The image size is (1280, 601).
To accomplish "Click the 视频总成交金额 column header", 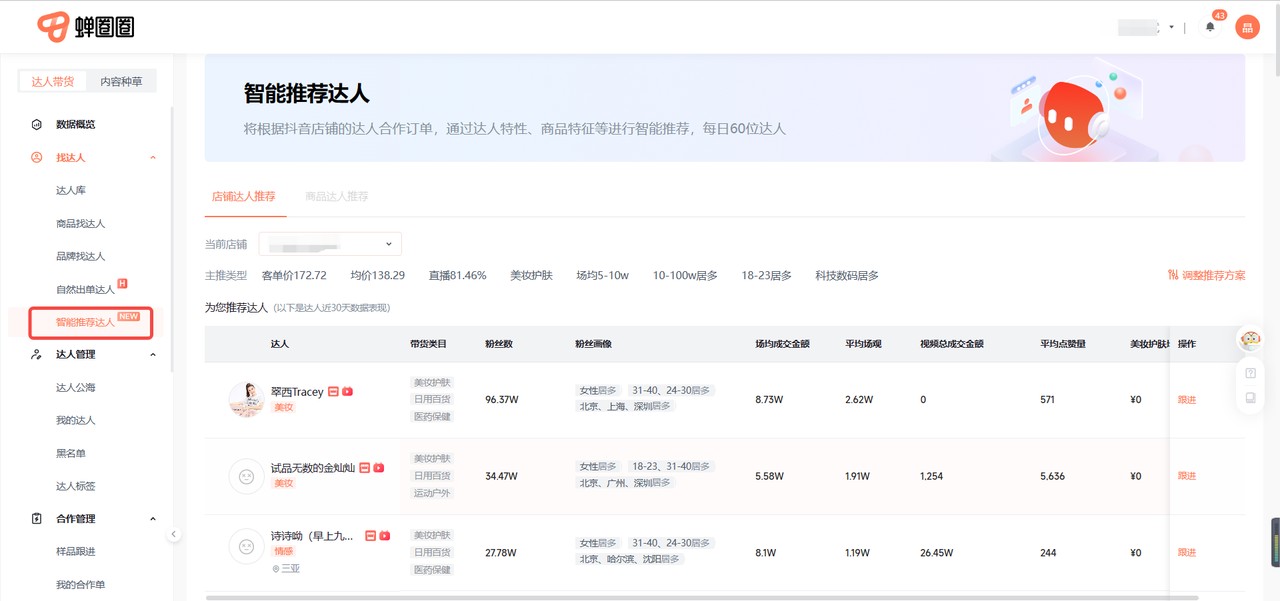I will tap(952, 344).
